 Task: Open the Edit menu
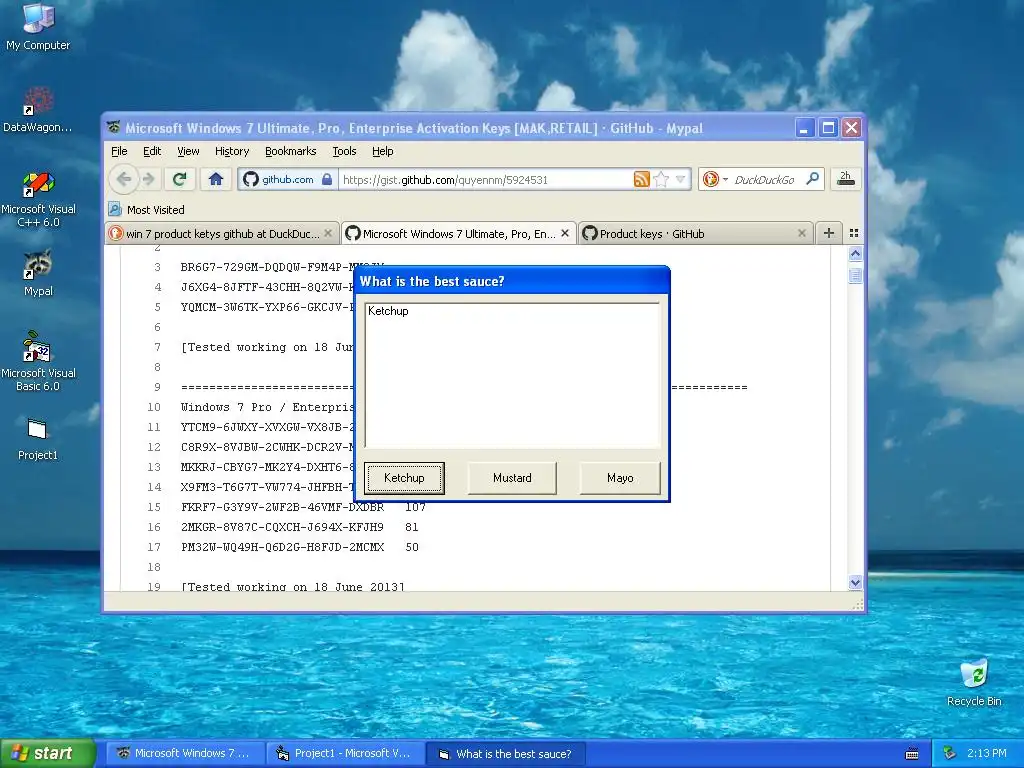152,151
